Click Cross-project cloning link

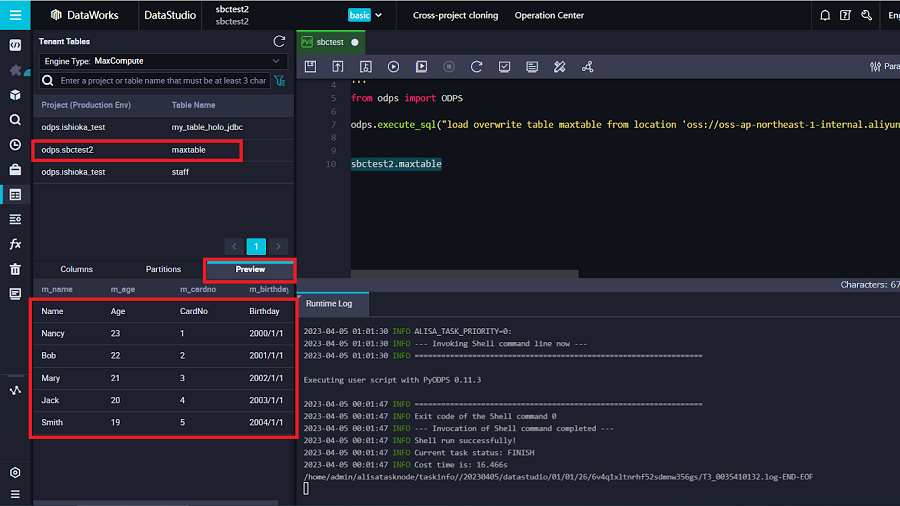456,16
